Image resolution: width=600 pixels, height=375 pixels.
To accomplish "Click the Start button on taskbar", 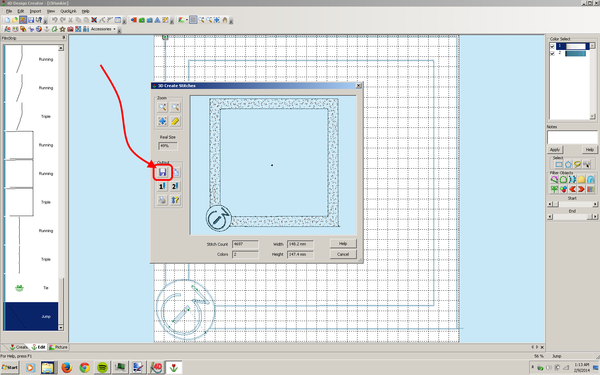I will tap(10, 368).
